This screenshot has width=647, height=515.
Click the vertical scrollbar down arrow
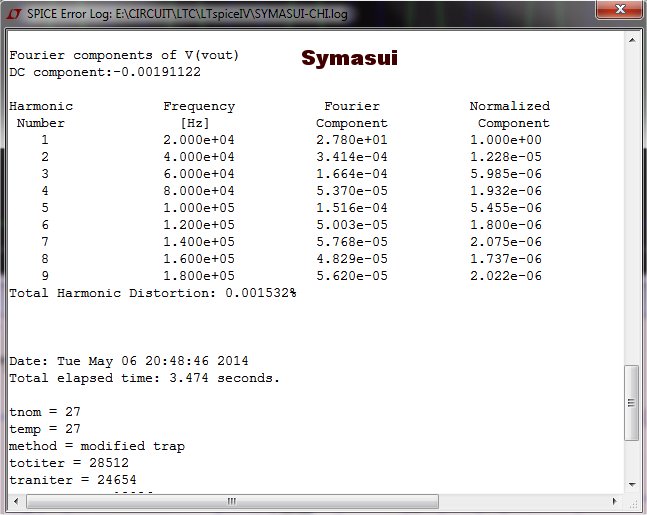pyautogui.click(x=632, y=484)
